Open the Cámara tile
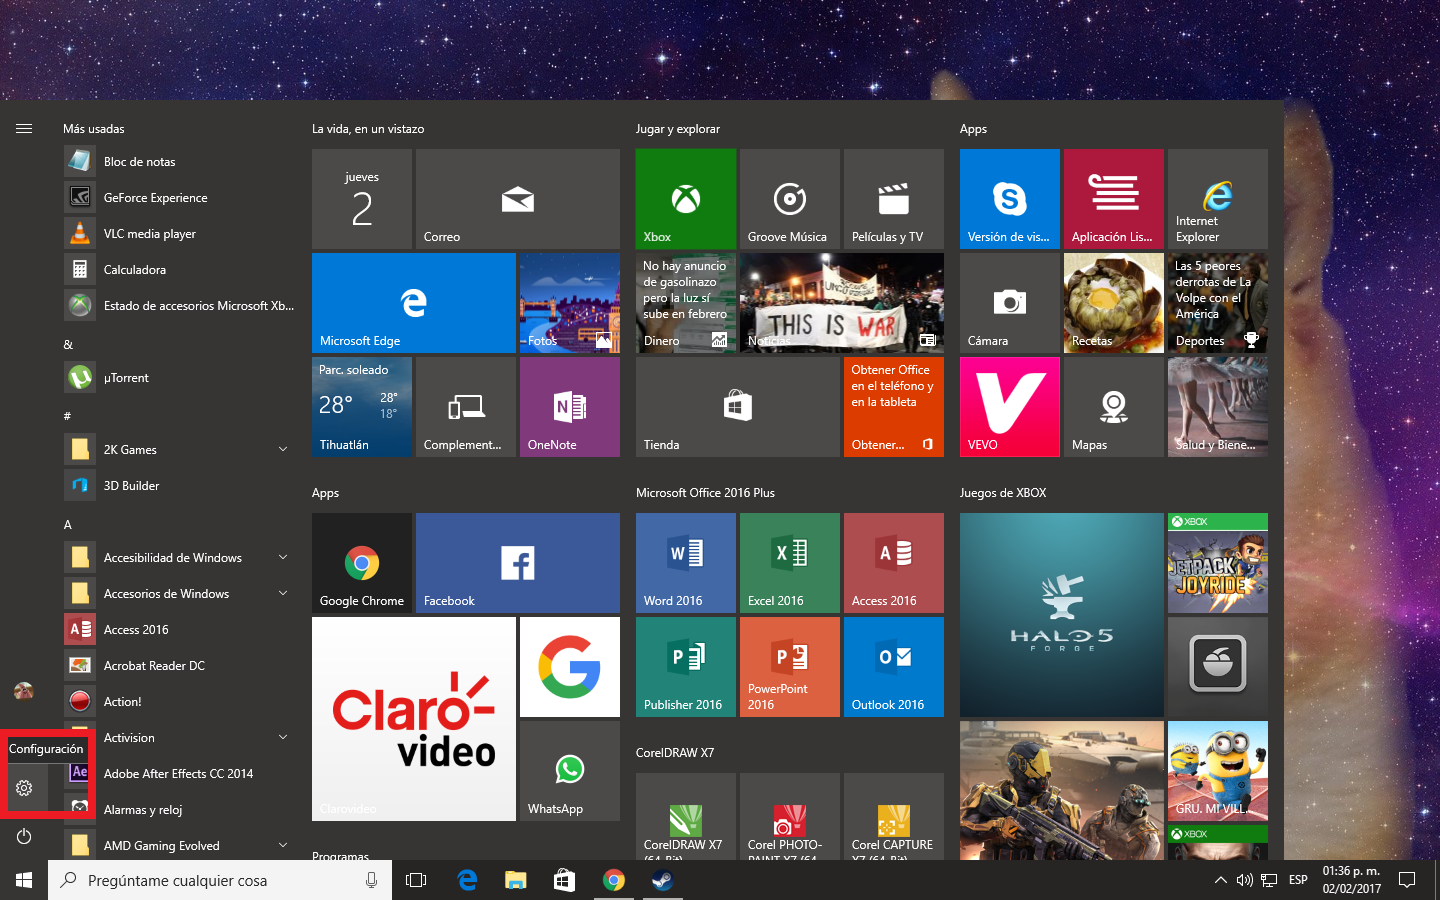 (x=1010, y=303)
